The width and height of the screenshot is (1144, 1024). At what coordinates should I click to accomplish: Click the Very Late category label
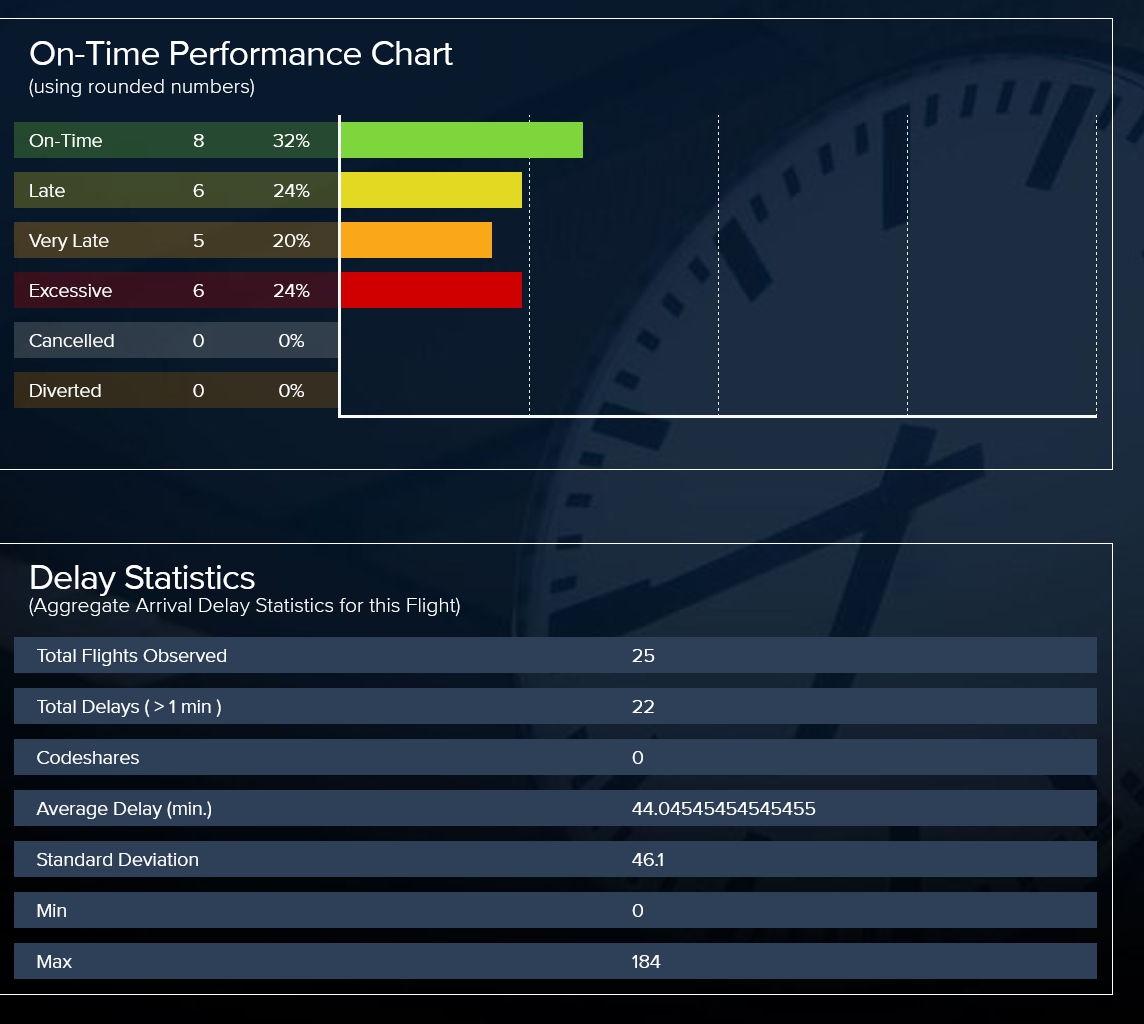69,241
